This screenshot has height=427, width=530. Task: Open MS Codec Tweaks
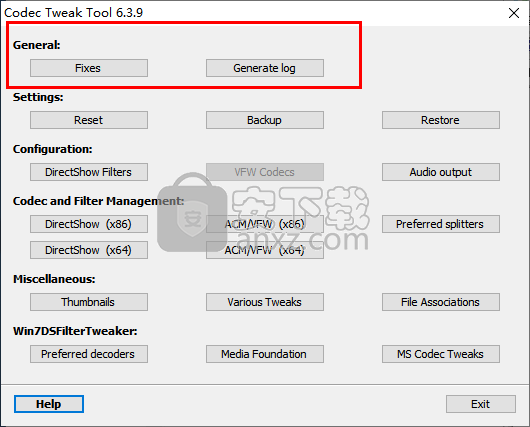(441, 354)
